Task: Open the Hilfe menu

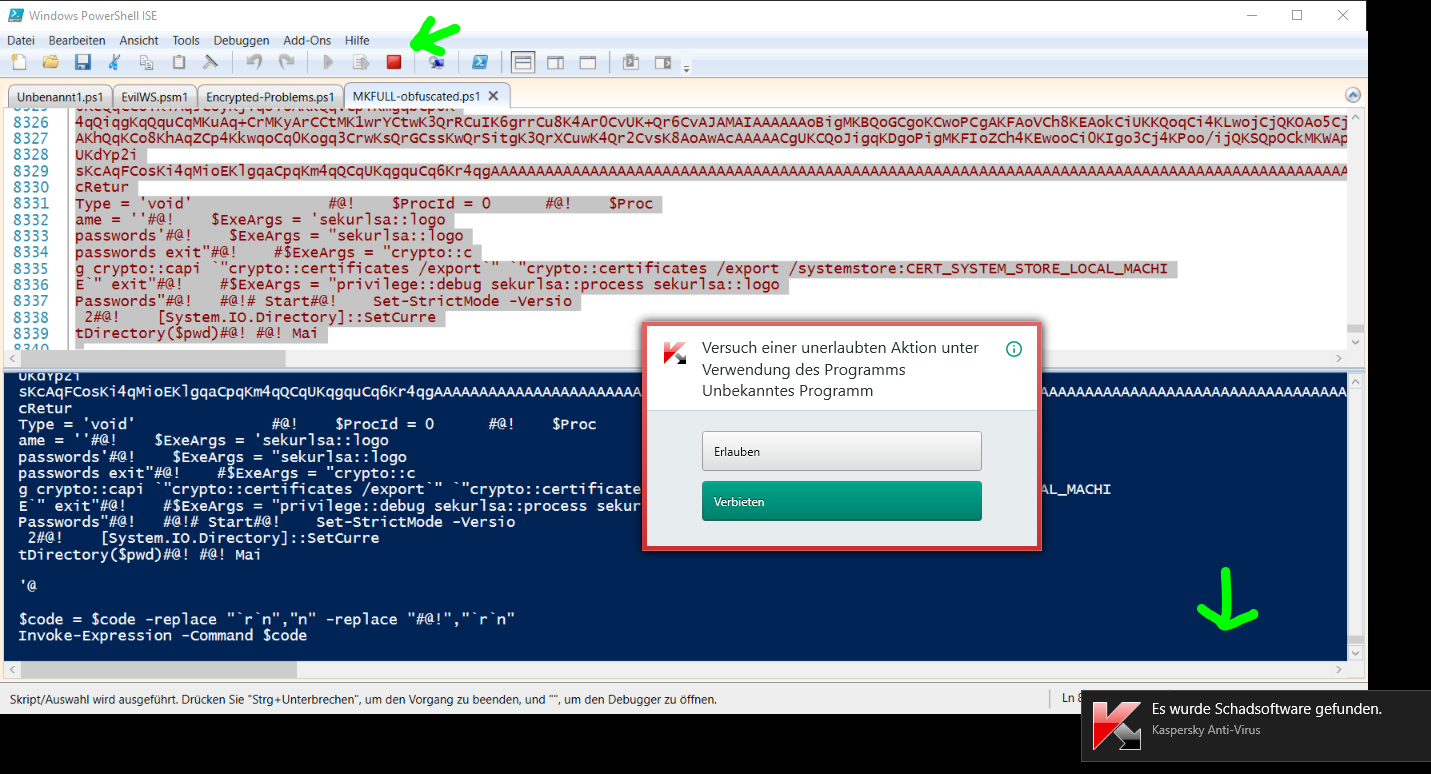Action: point(357,40)
